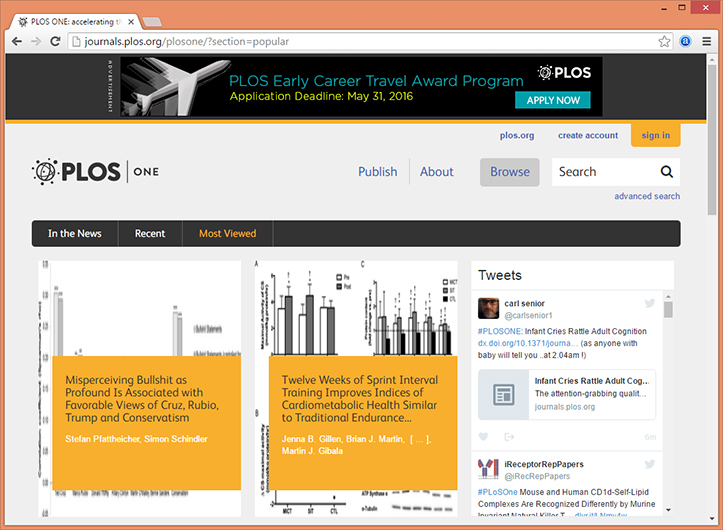Viewport: 723px width, 530px height.
Task: Click the tweets widget scroll down arrow
Action: (668, 510)
